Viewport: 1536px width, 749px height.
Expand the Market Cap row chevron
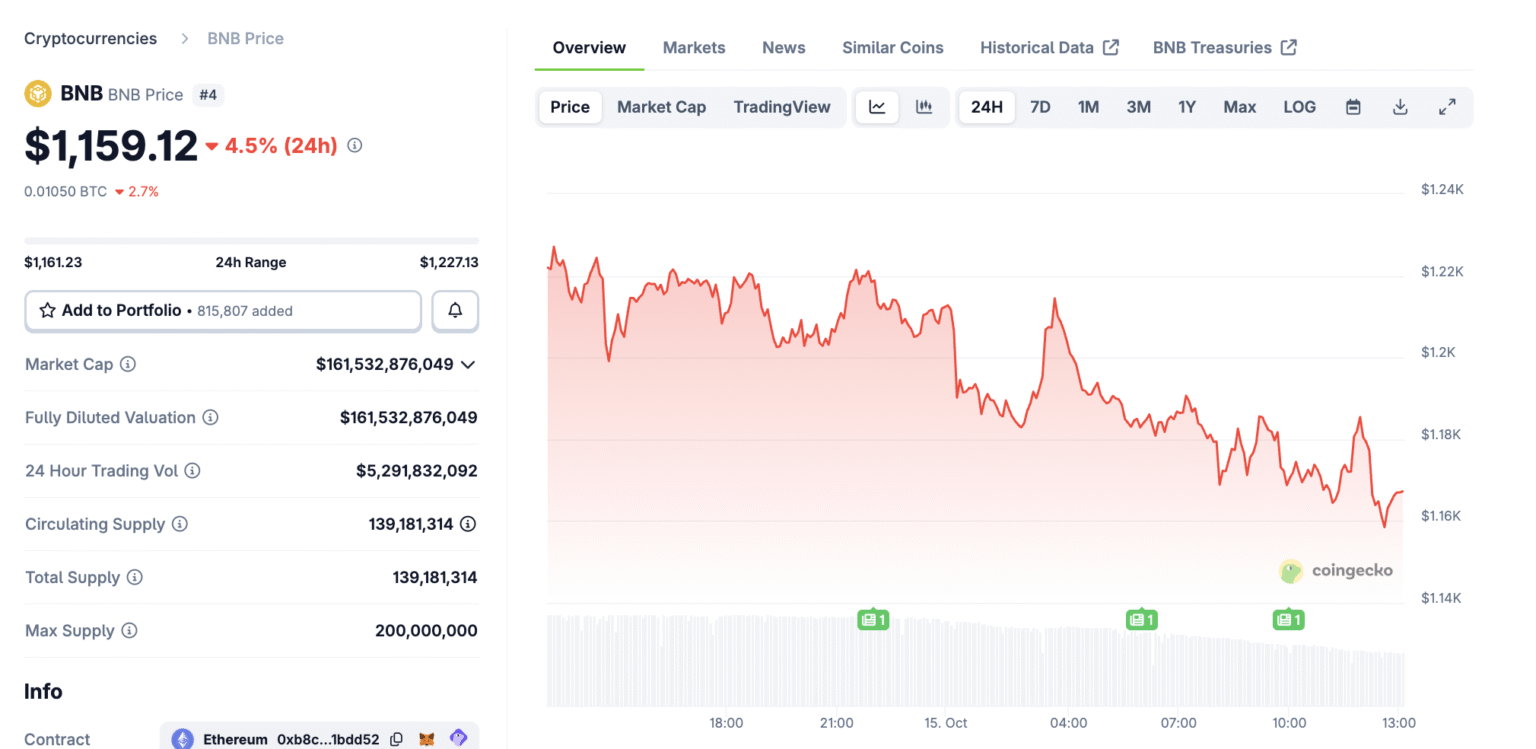467,364
